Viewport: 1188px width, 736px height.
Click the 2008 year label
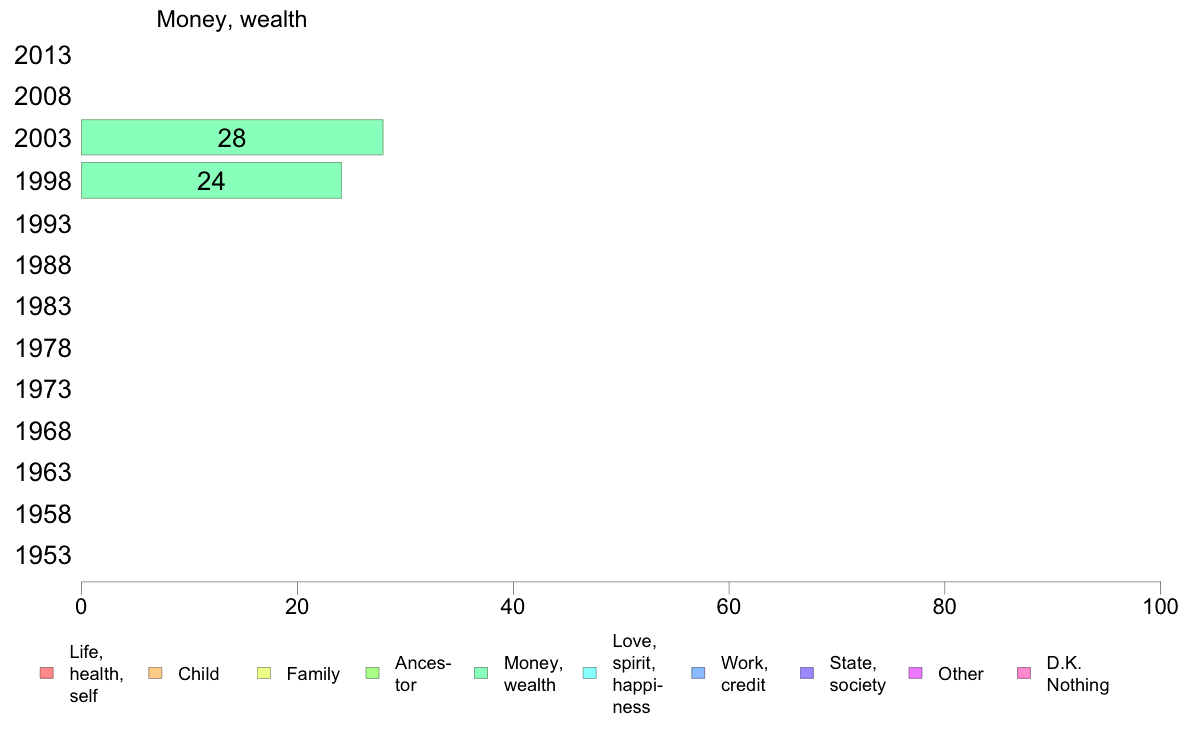[43, 96]
